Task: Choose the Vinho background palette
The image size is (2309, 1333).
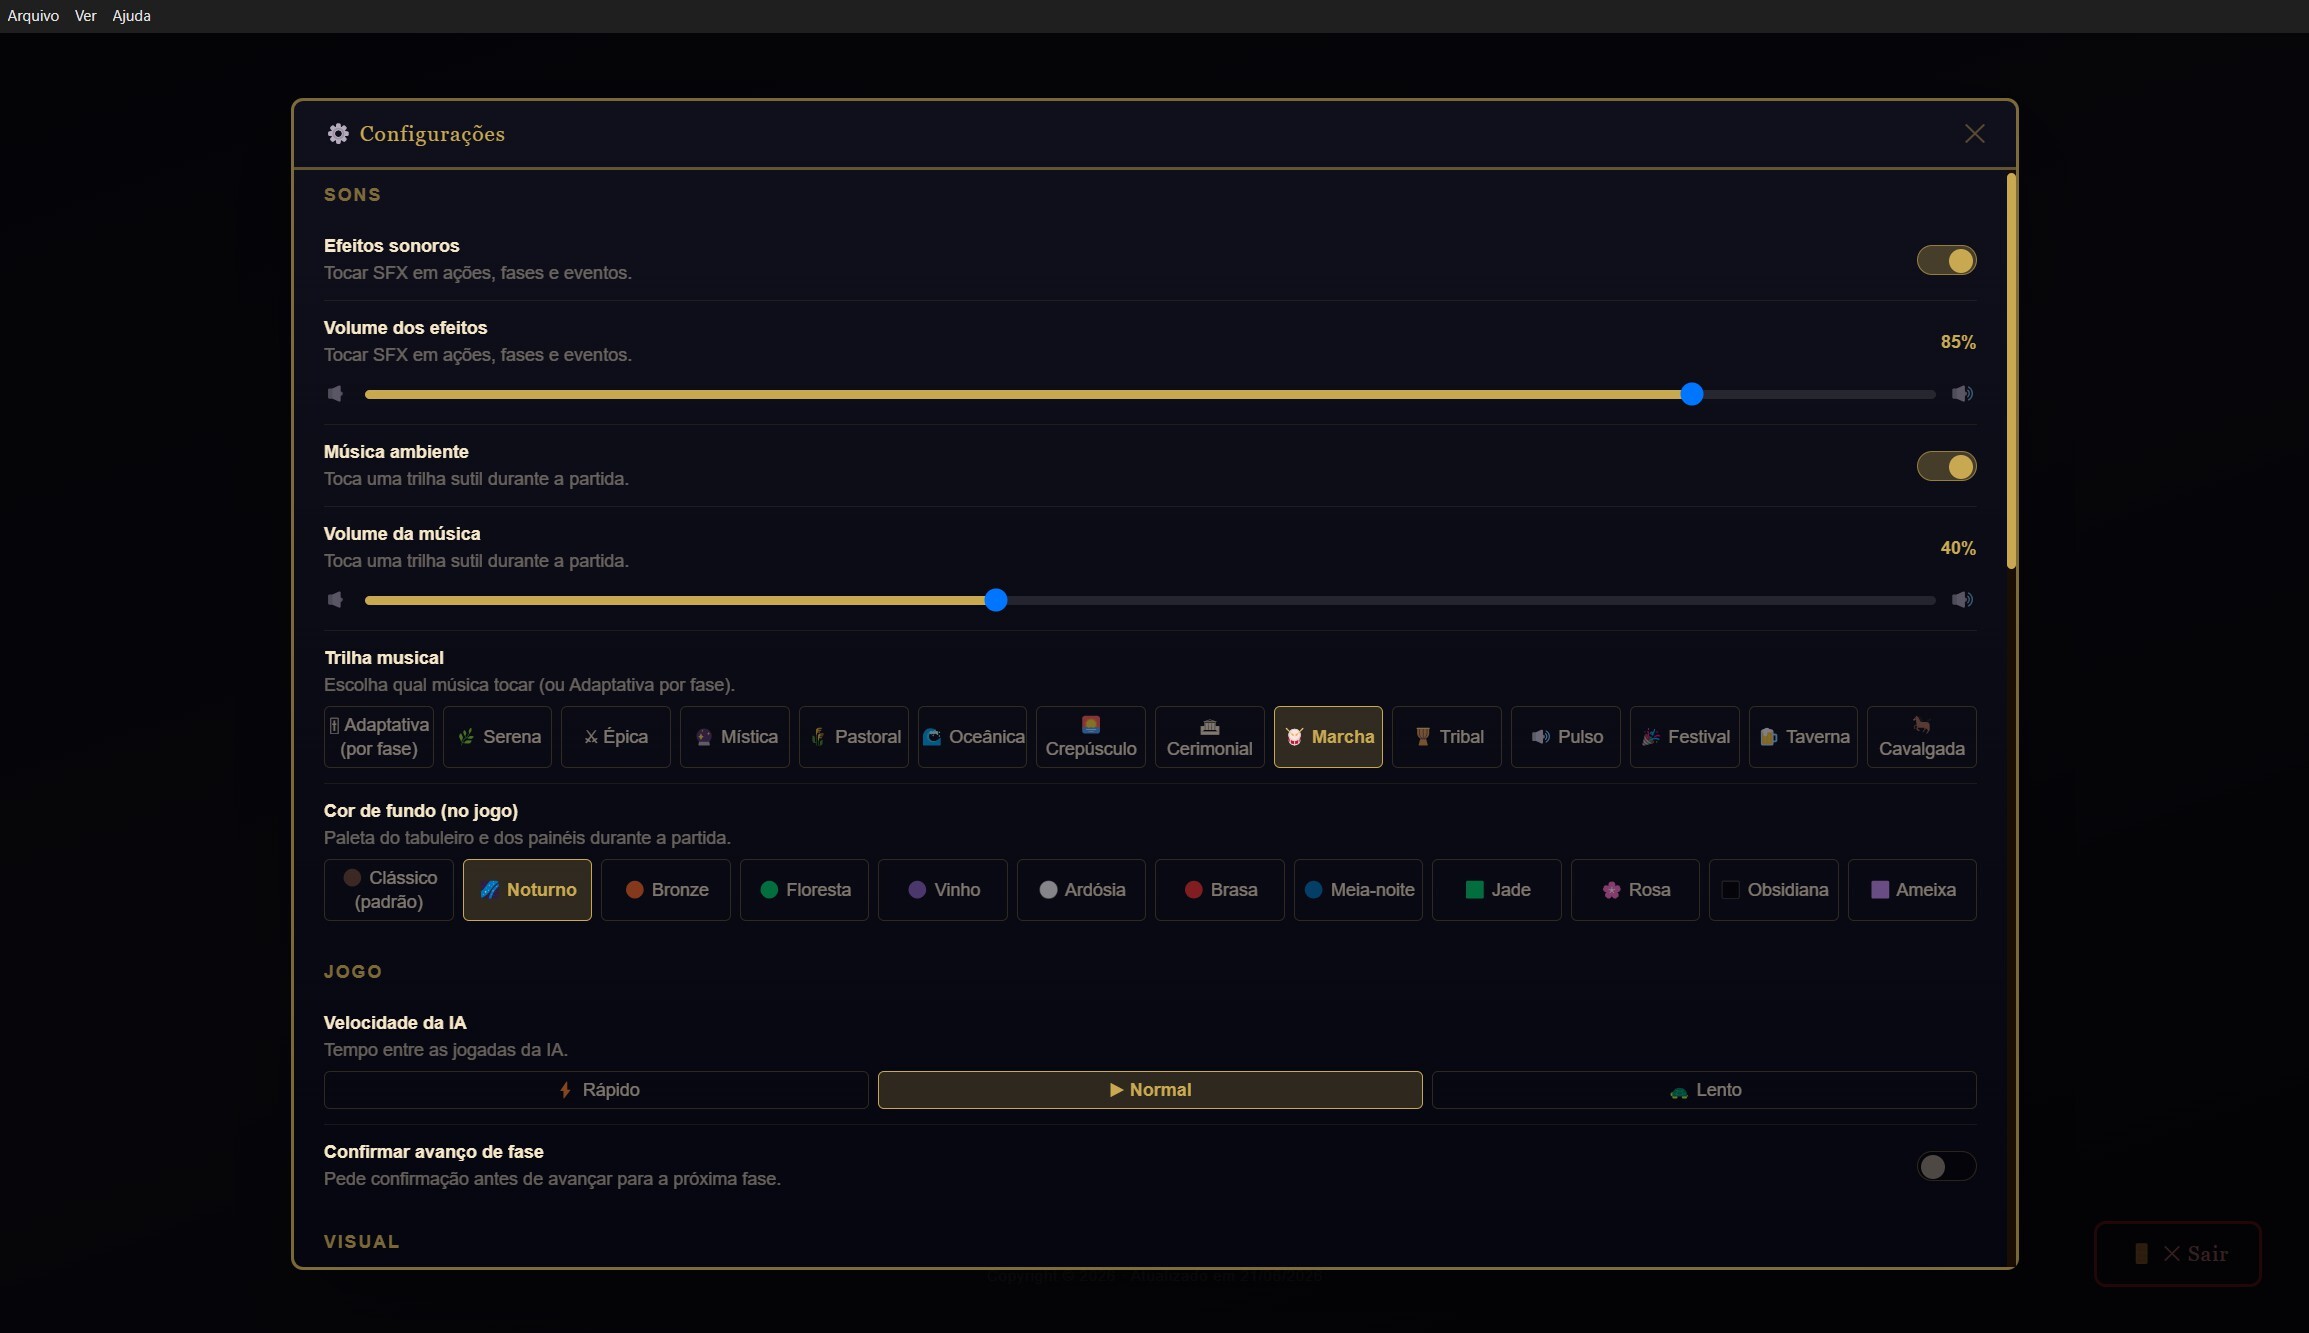Action: tap(942, 890)
